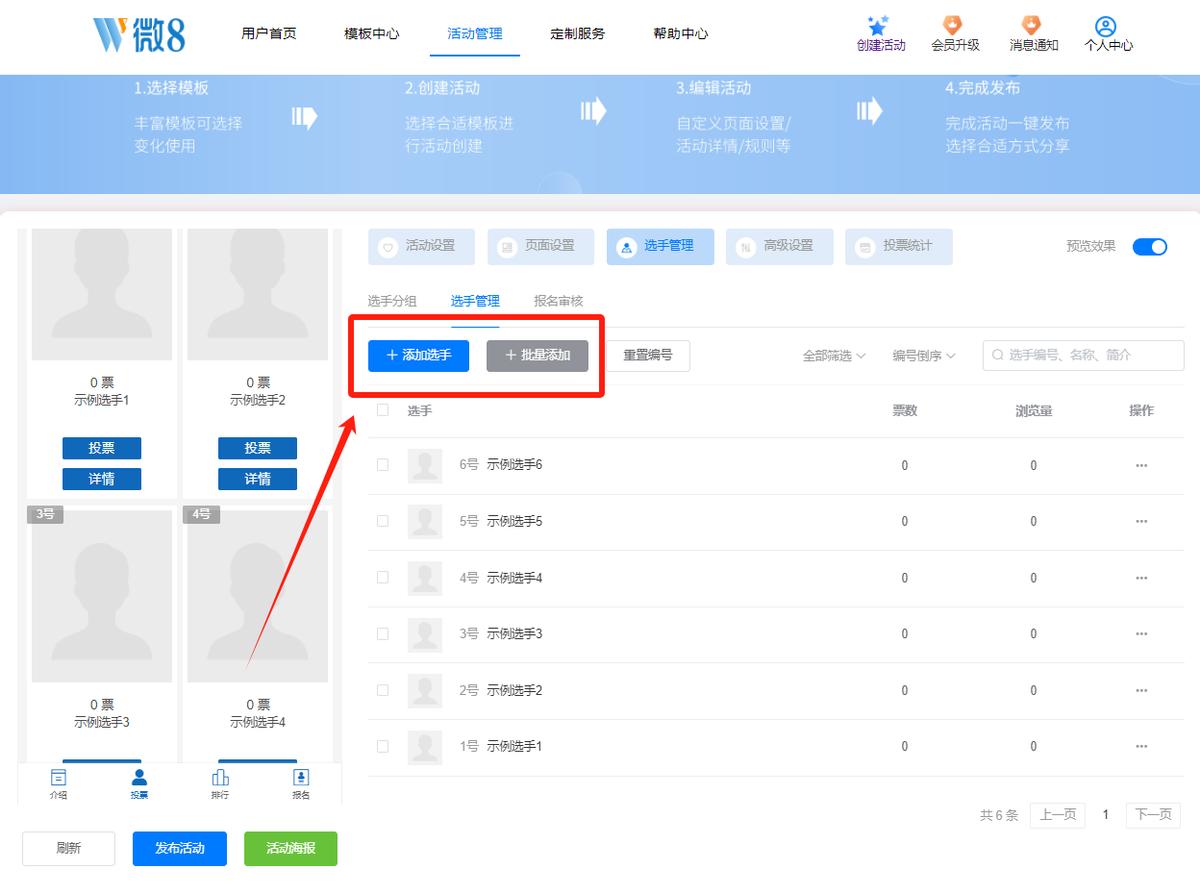Select 活动管理 in top navigation
The image size is (1200, 888).
tap(475, 33)
